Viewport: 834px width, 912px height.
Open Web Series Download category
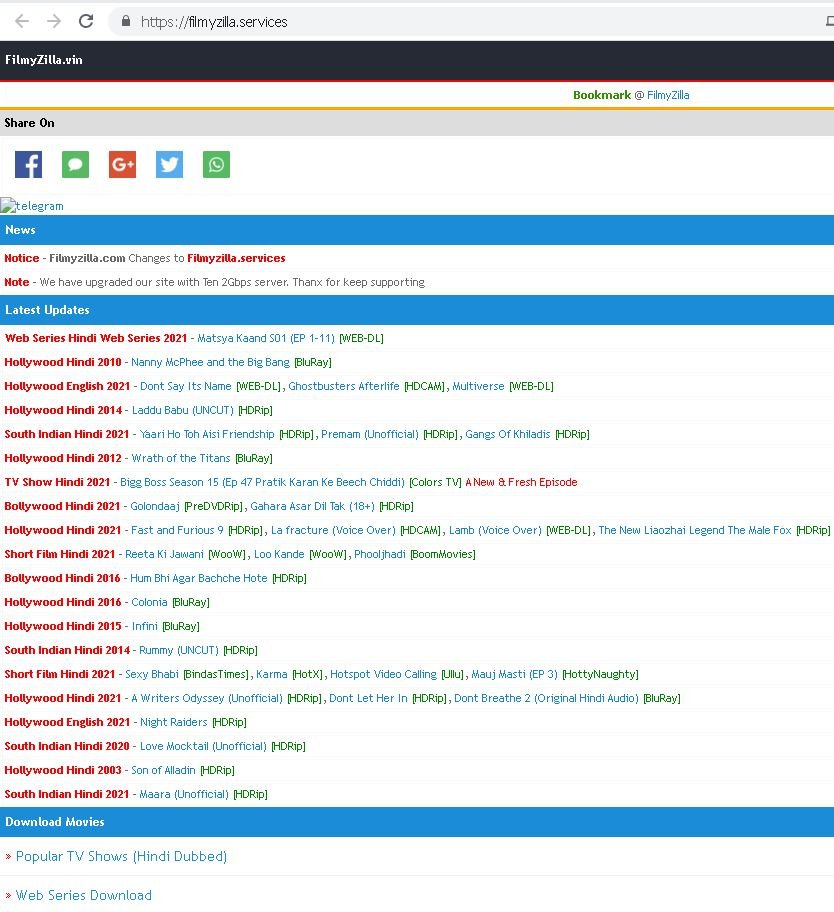(x=83, y=895)
